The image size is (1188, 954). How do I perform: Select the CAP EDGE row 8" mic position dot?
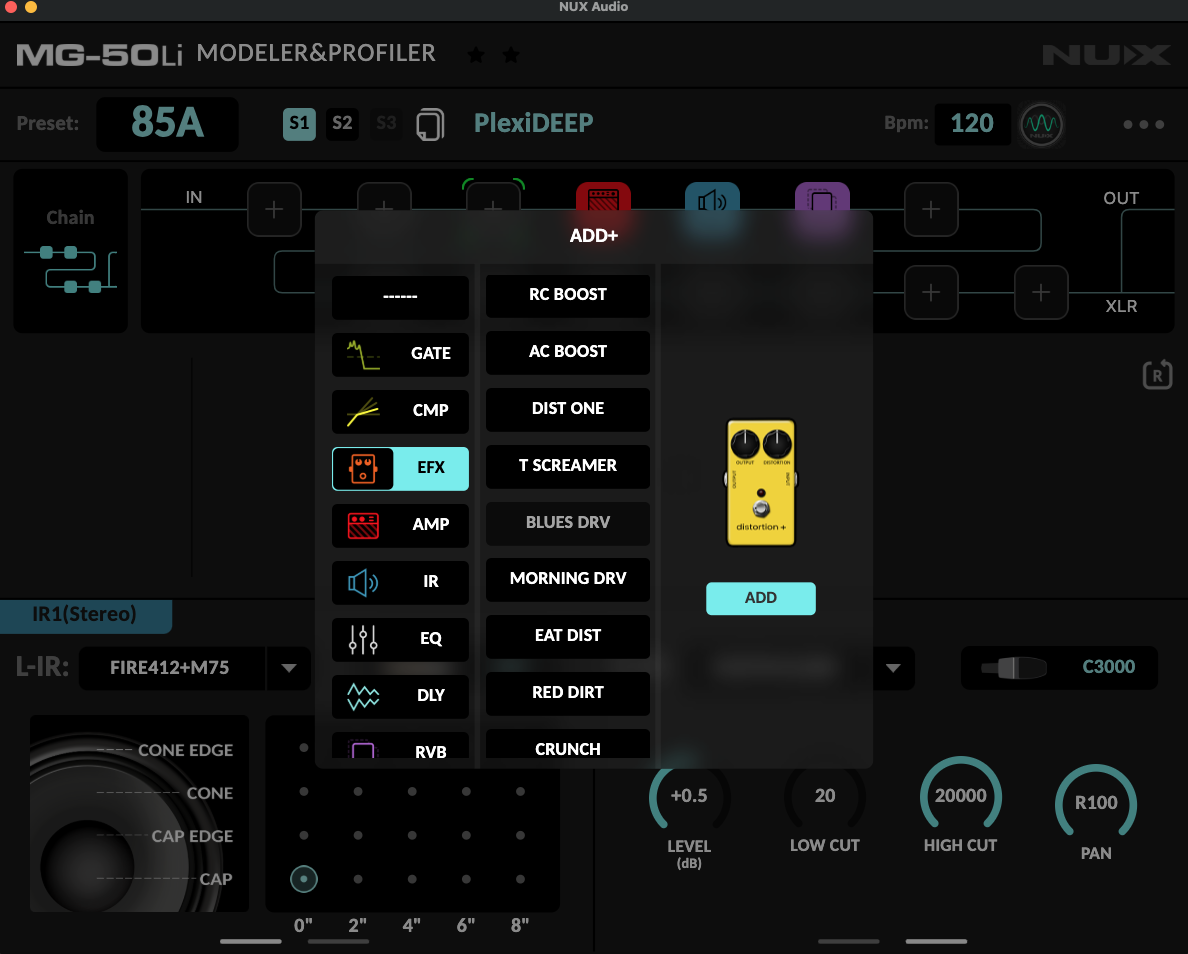tap(520, 835)
